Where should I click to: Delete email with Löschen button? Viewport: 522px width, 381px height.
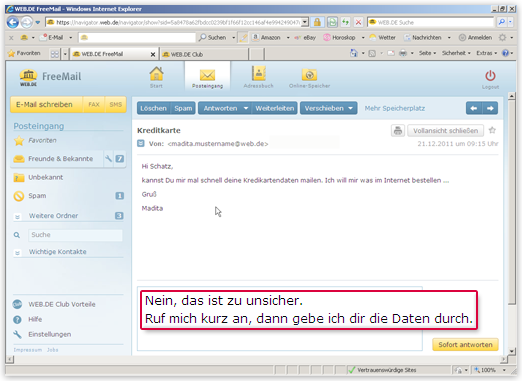153,108
